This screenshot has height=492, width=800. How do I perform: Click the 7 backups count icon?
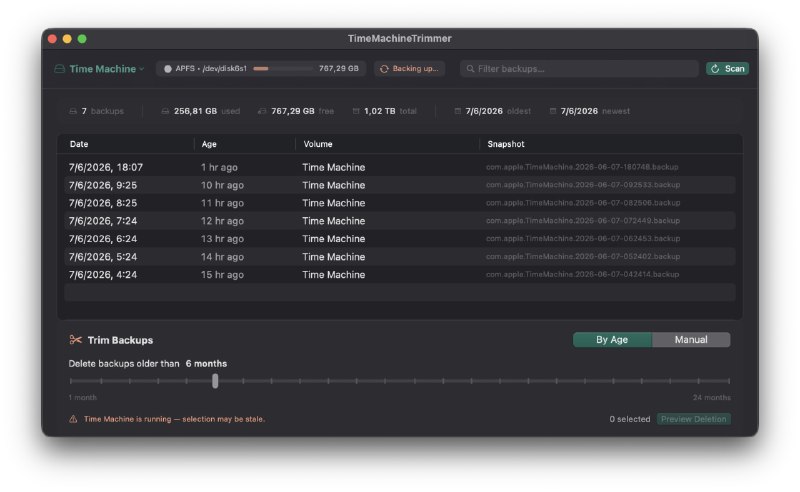73,111
